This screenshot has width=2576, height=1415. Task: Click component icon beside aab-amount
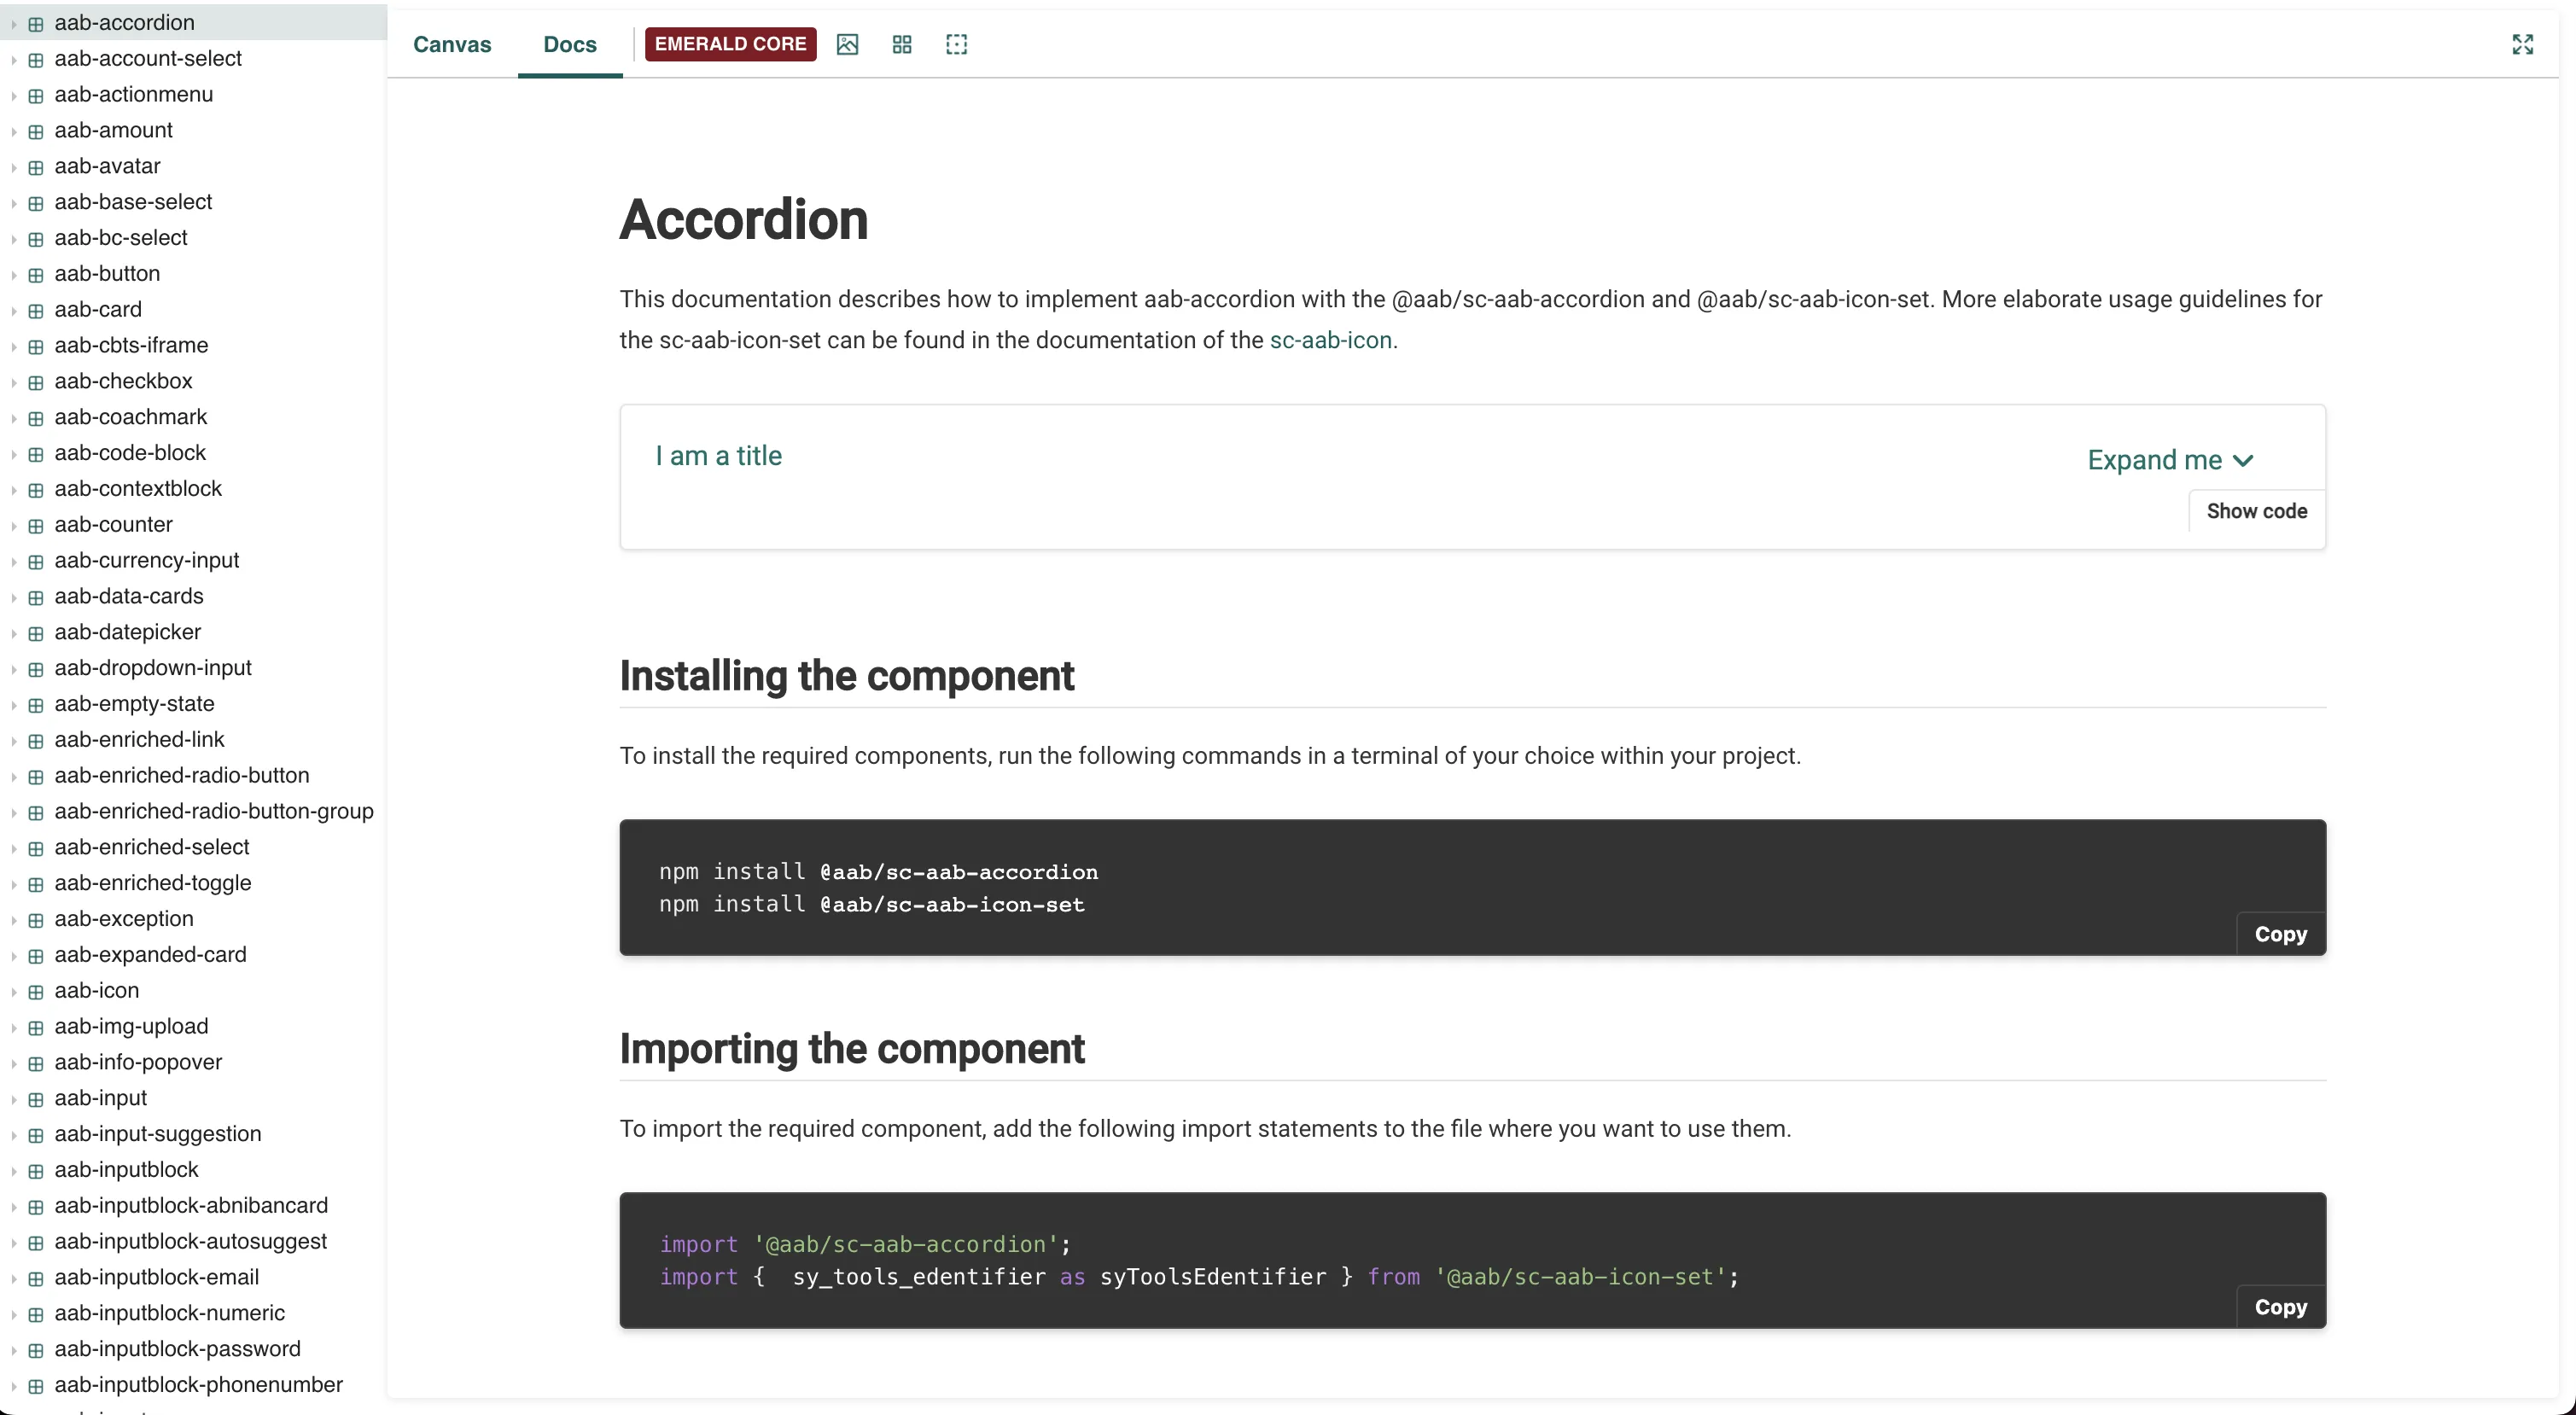pyautogui.click(x=36, y=131)
